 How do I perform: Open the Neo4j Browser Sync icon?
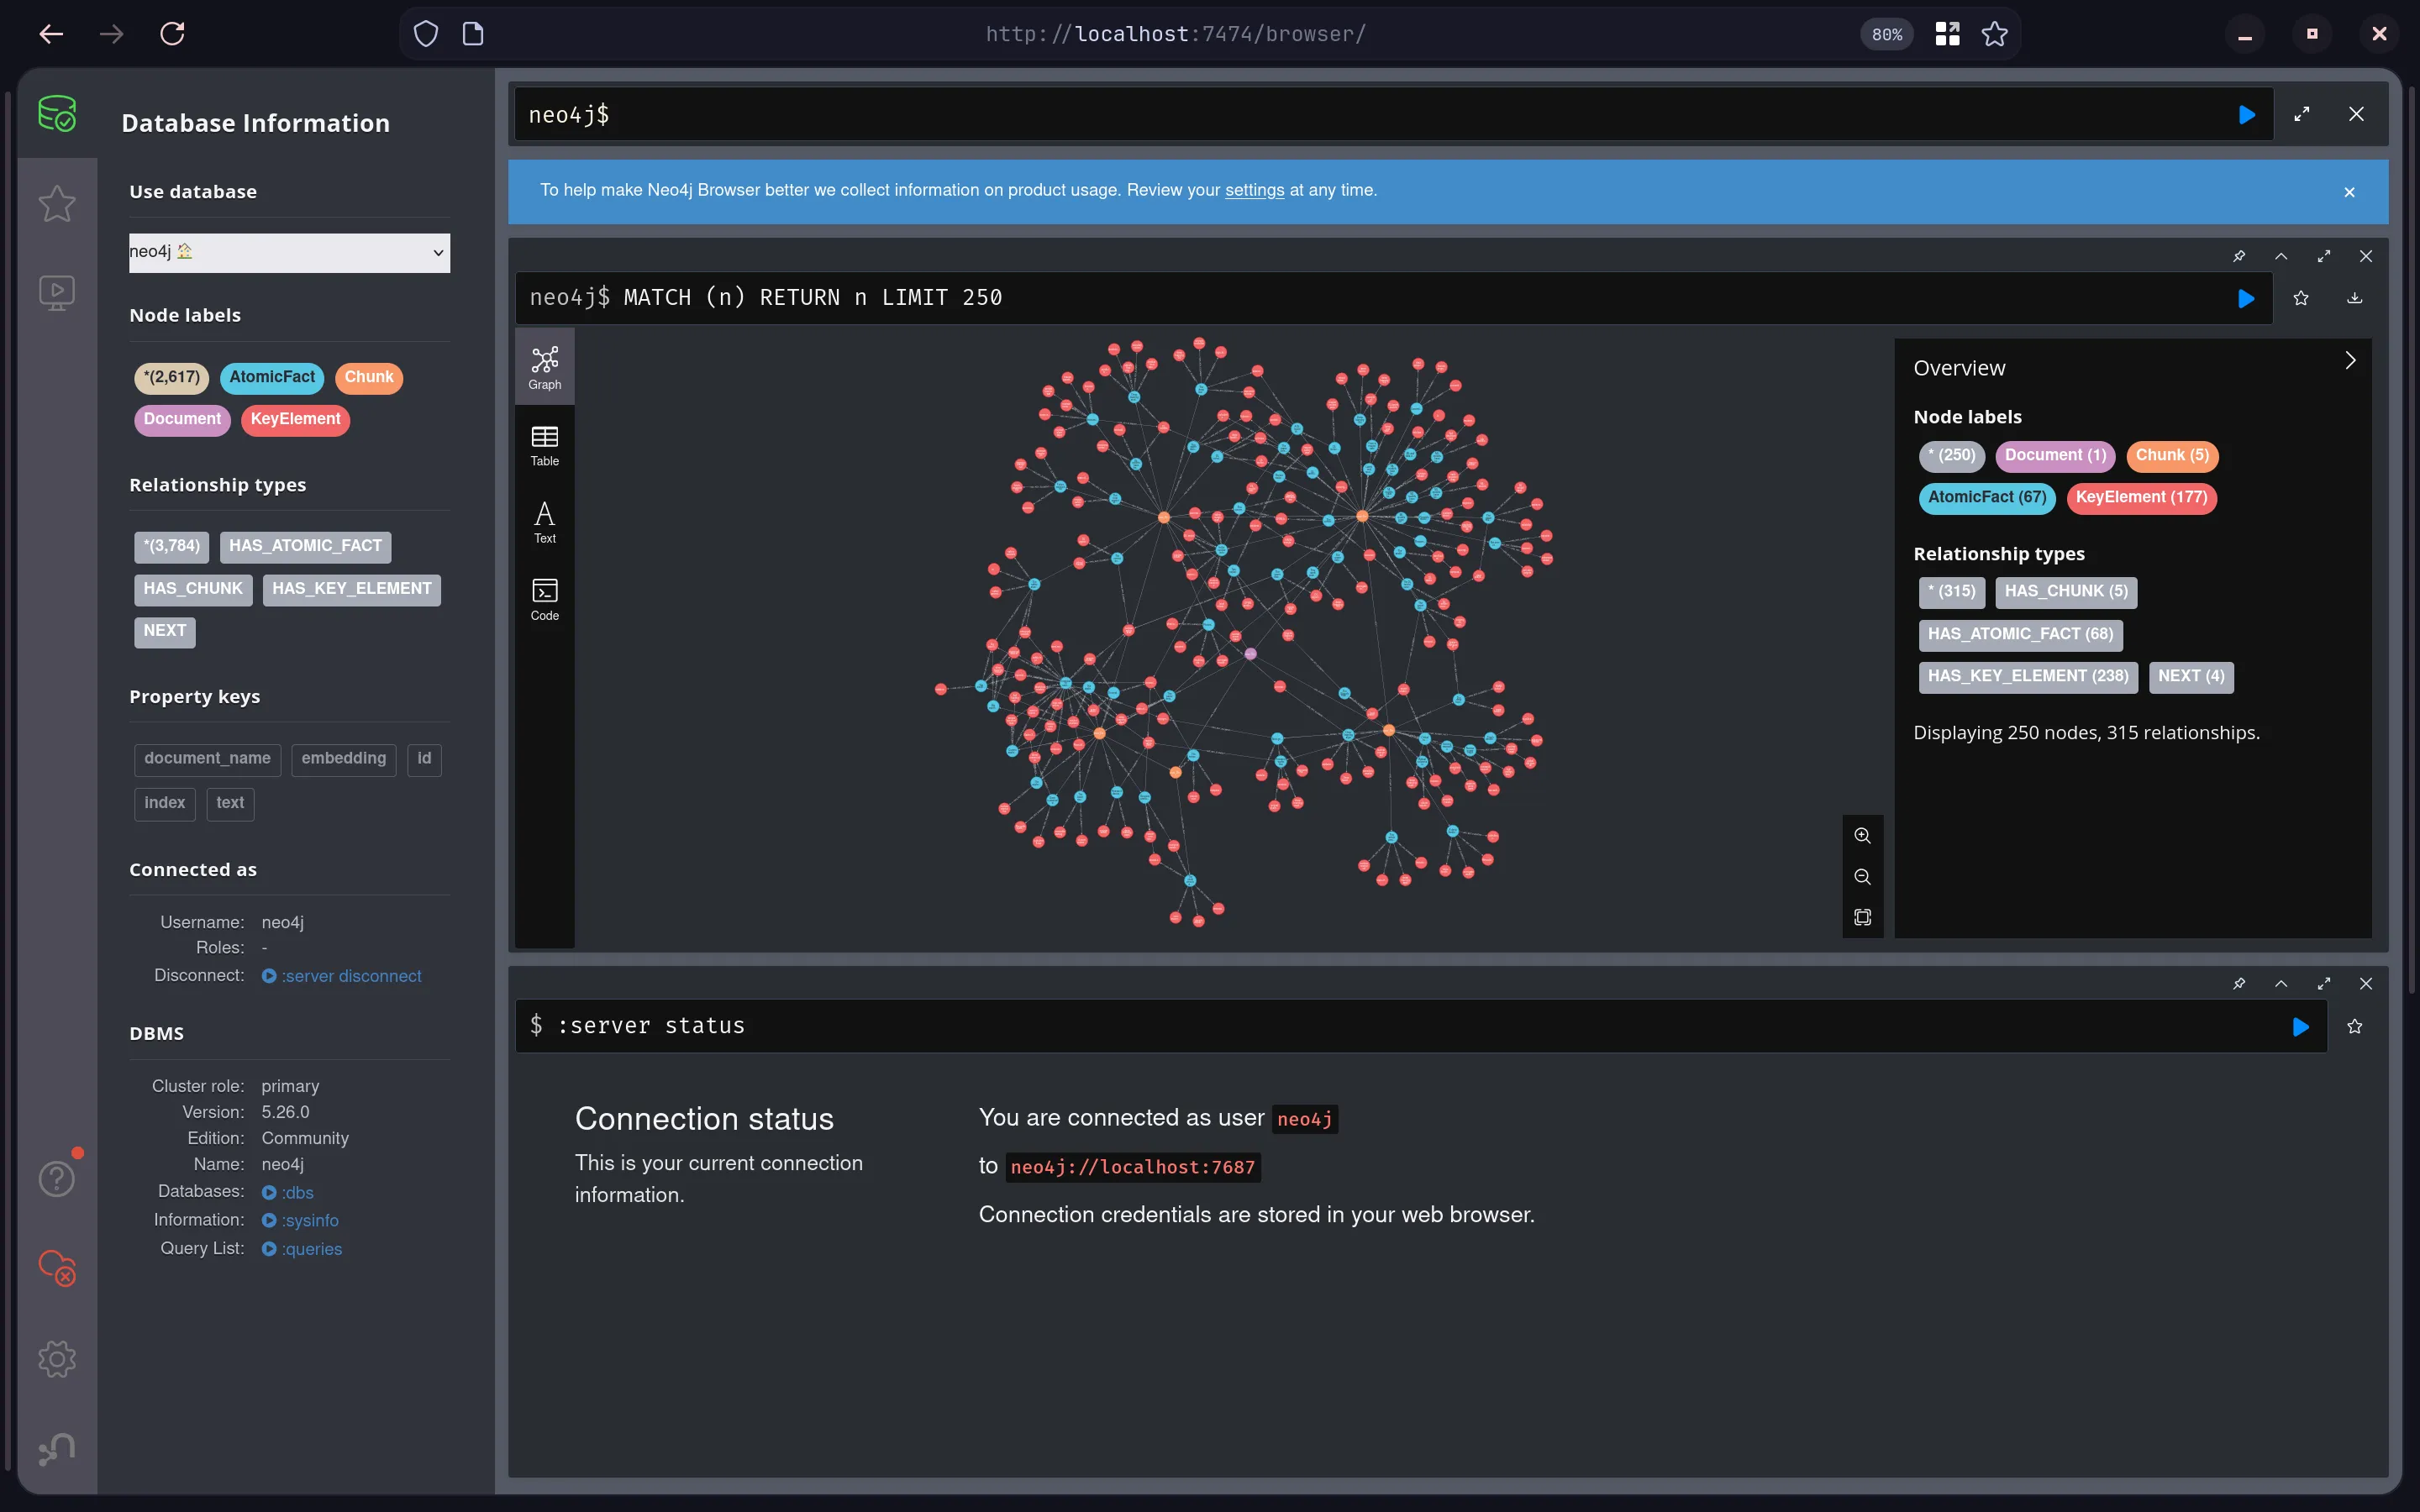click(x=57, y=1268)
